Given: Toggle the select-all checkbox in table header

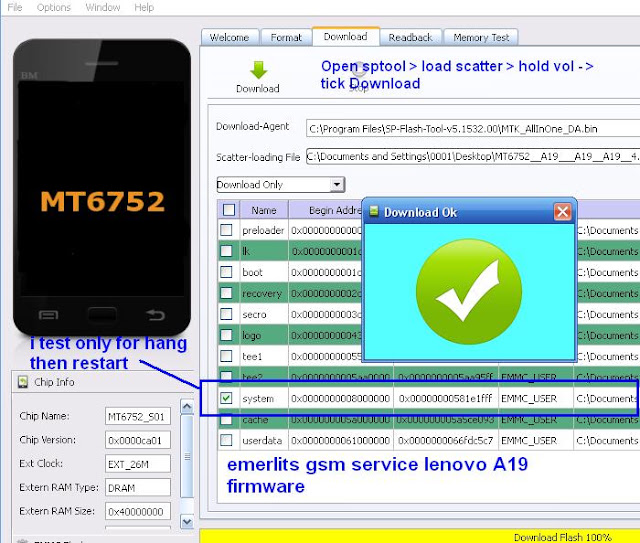Looking at the screenshot, I should (229, 210).
